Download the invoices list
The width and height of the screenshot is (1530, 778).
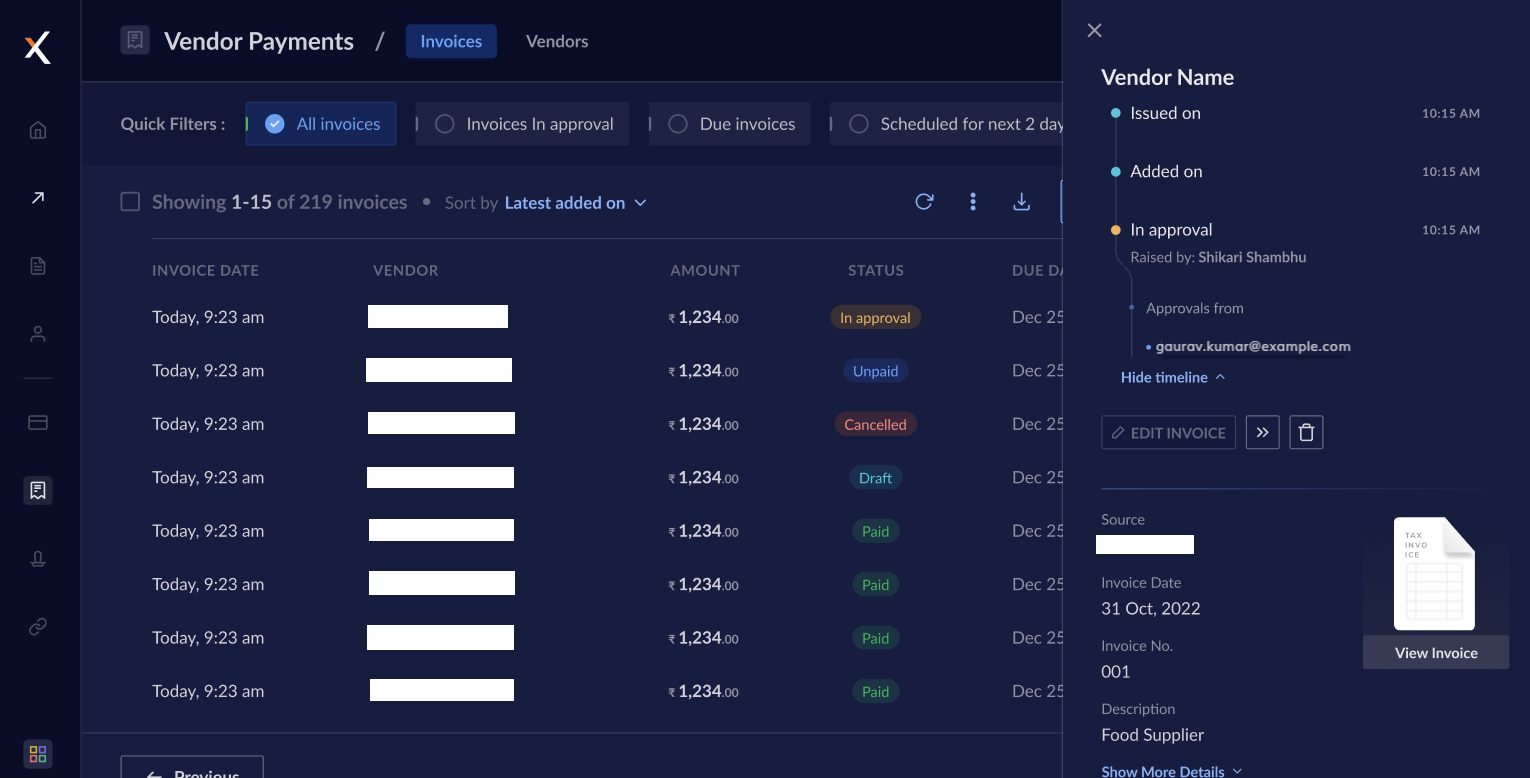pos(1021,202)
